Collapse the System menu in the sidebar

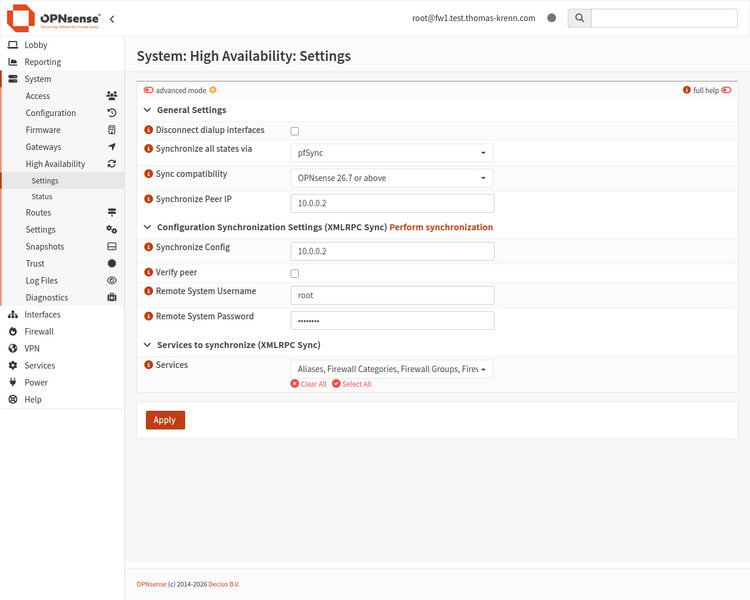click(x=62, y=79)
